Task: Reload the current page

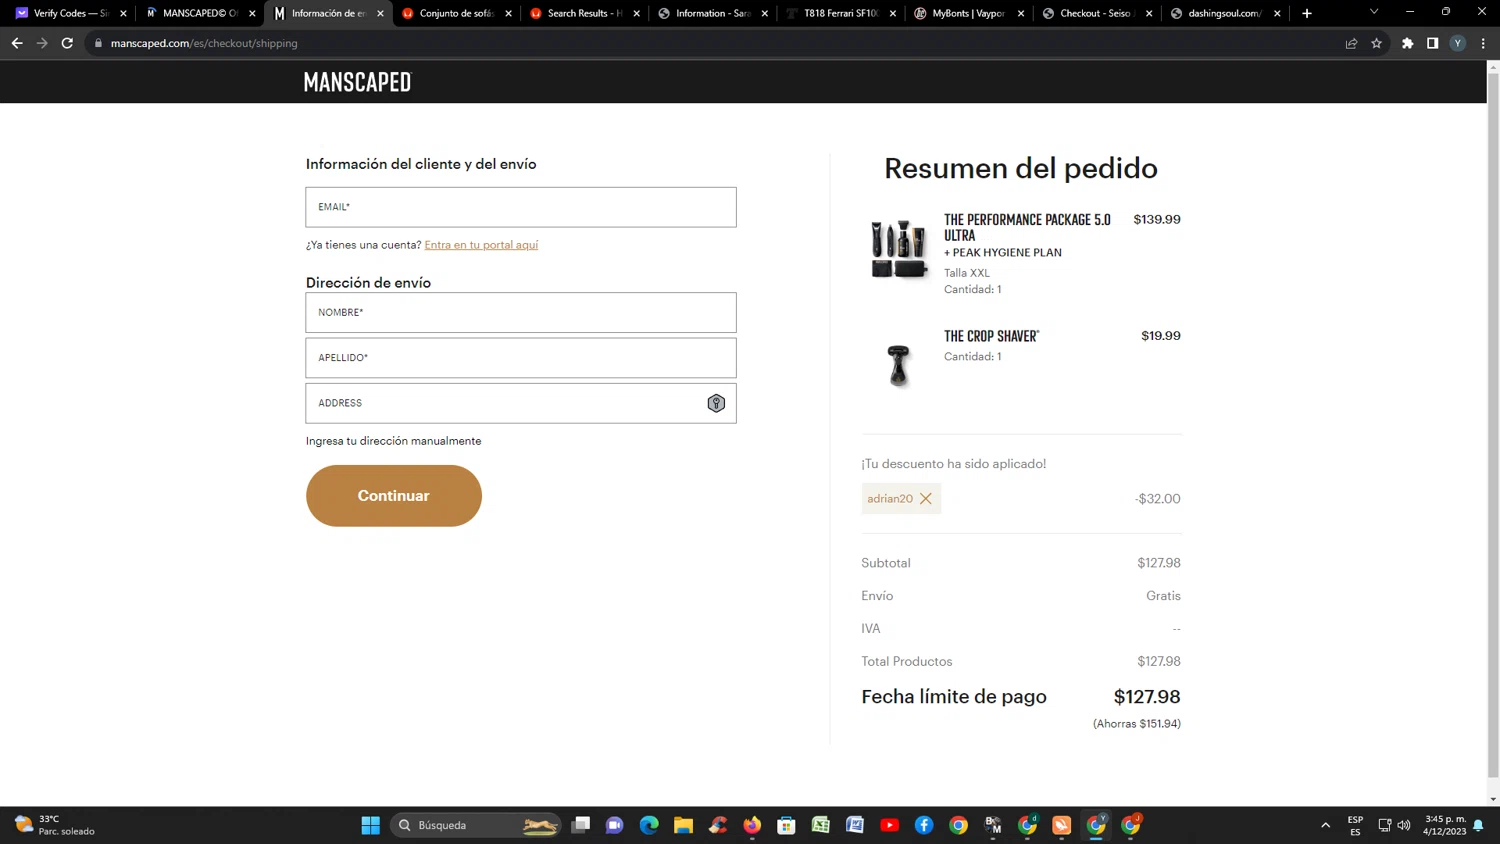Action: 67,43
